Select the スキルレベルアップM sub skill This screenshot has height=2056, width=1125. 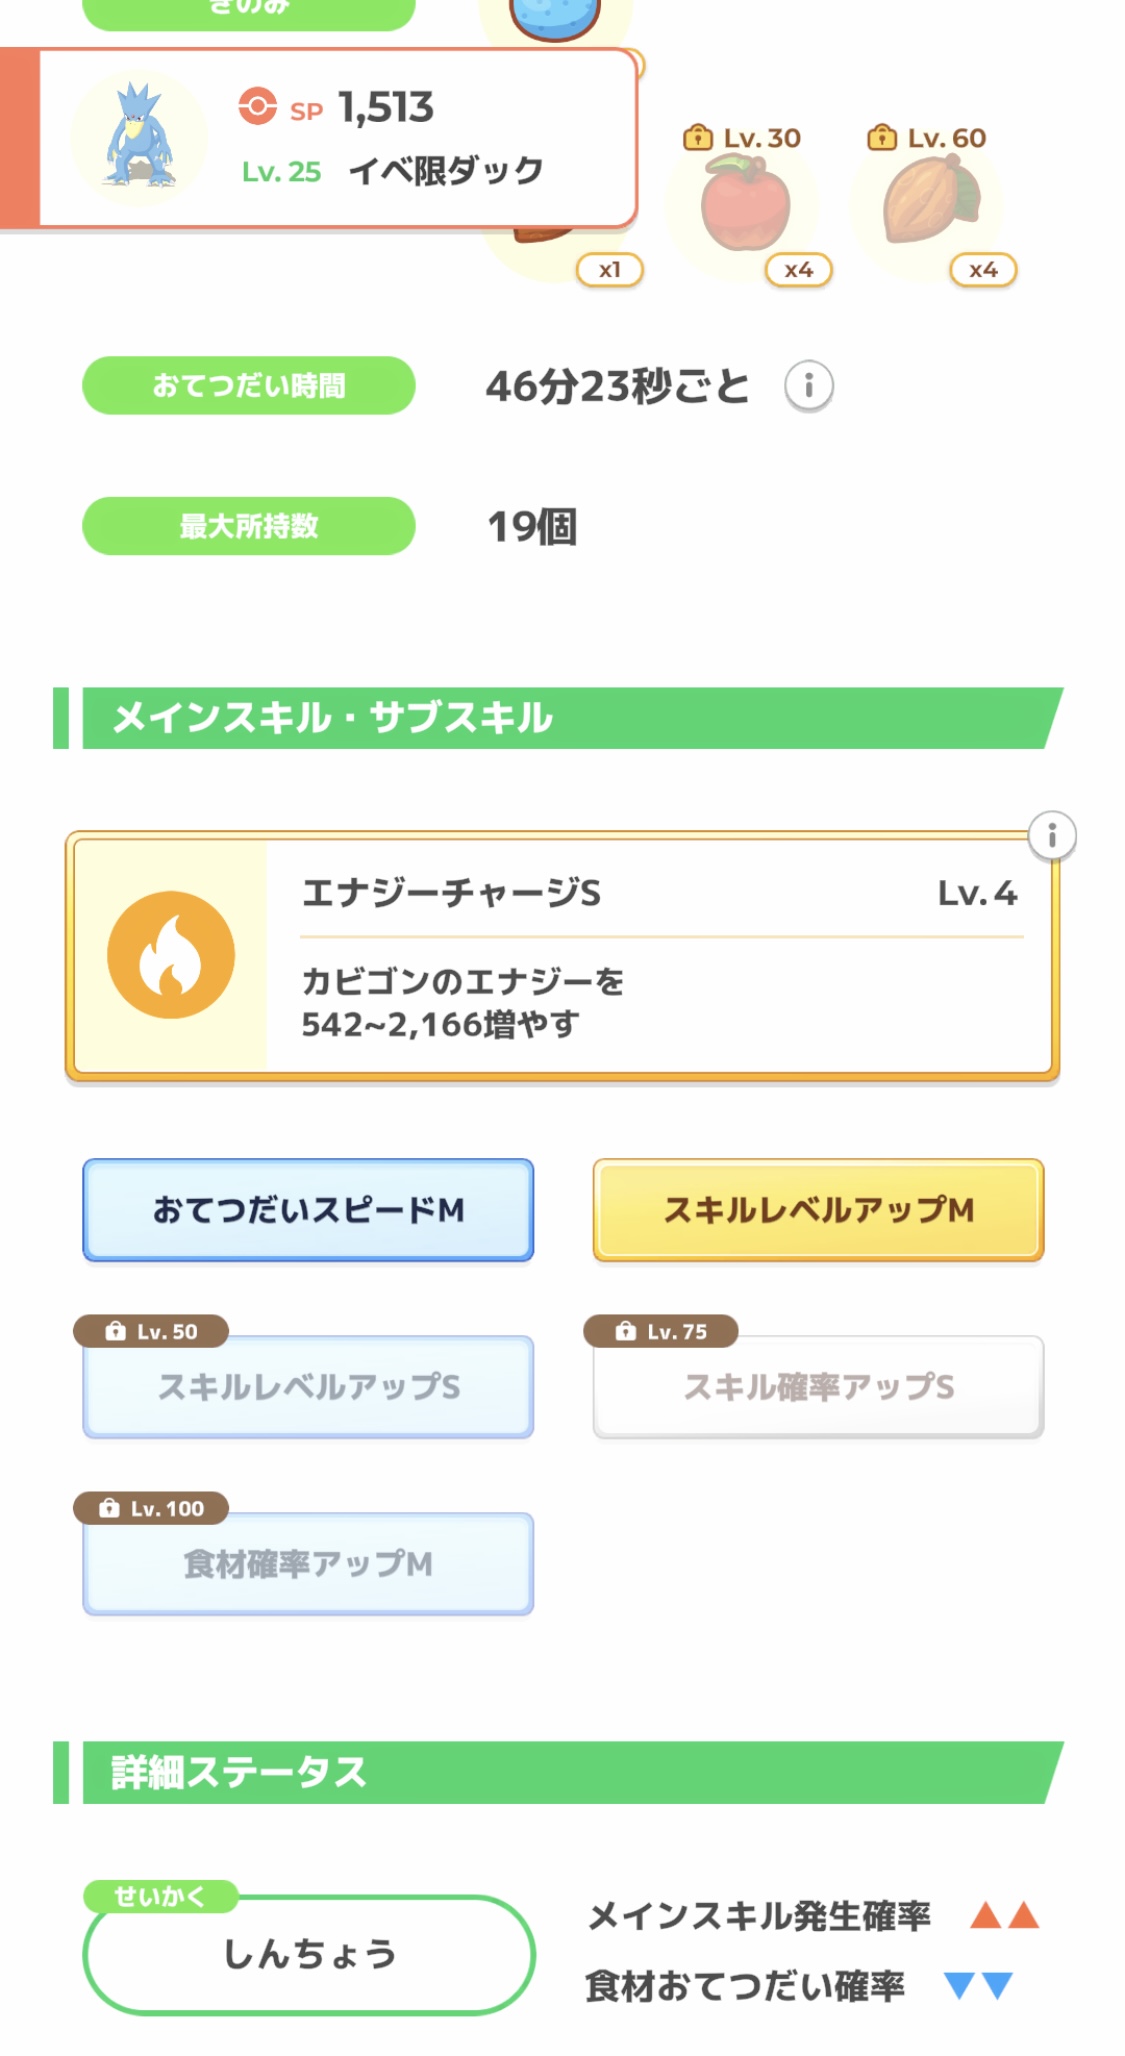818,1210
